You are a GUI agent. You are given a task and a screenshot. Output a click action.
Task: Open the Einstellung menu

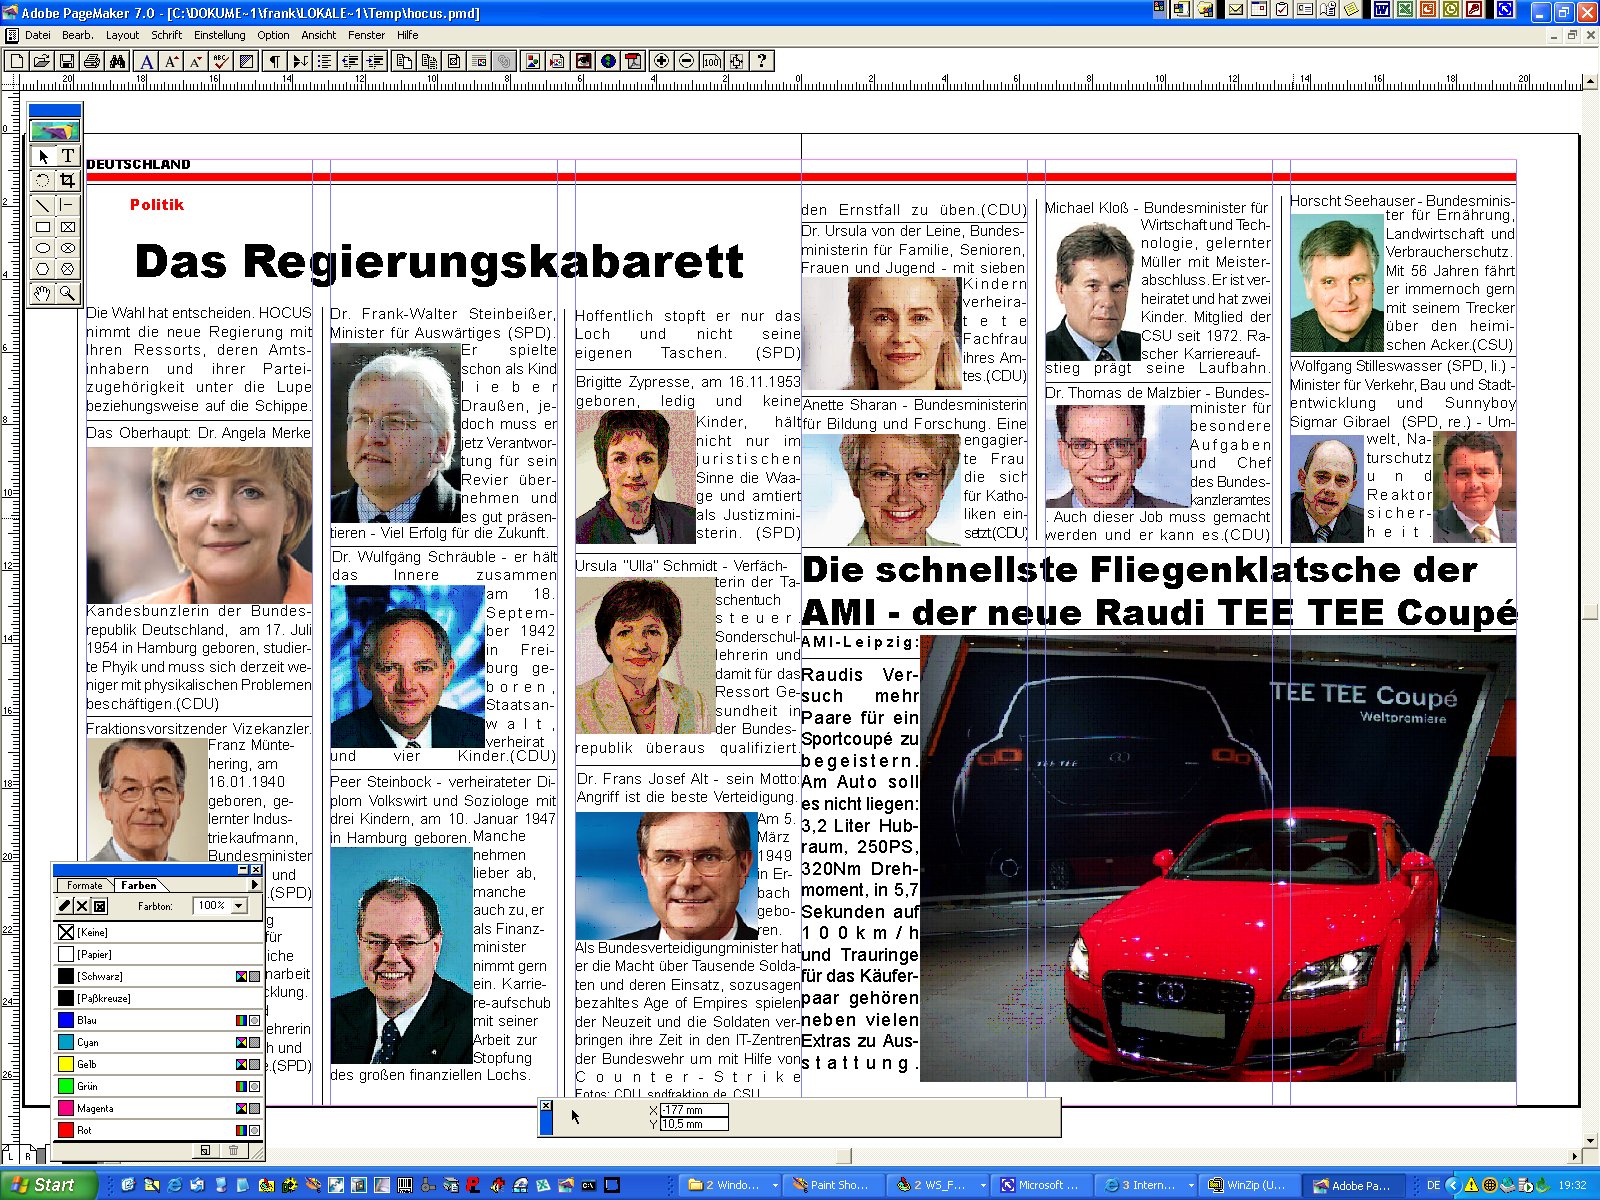[219, 35]
